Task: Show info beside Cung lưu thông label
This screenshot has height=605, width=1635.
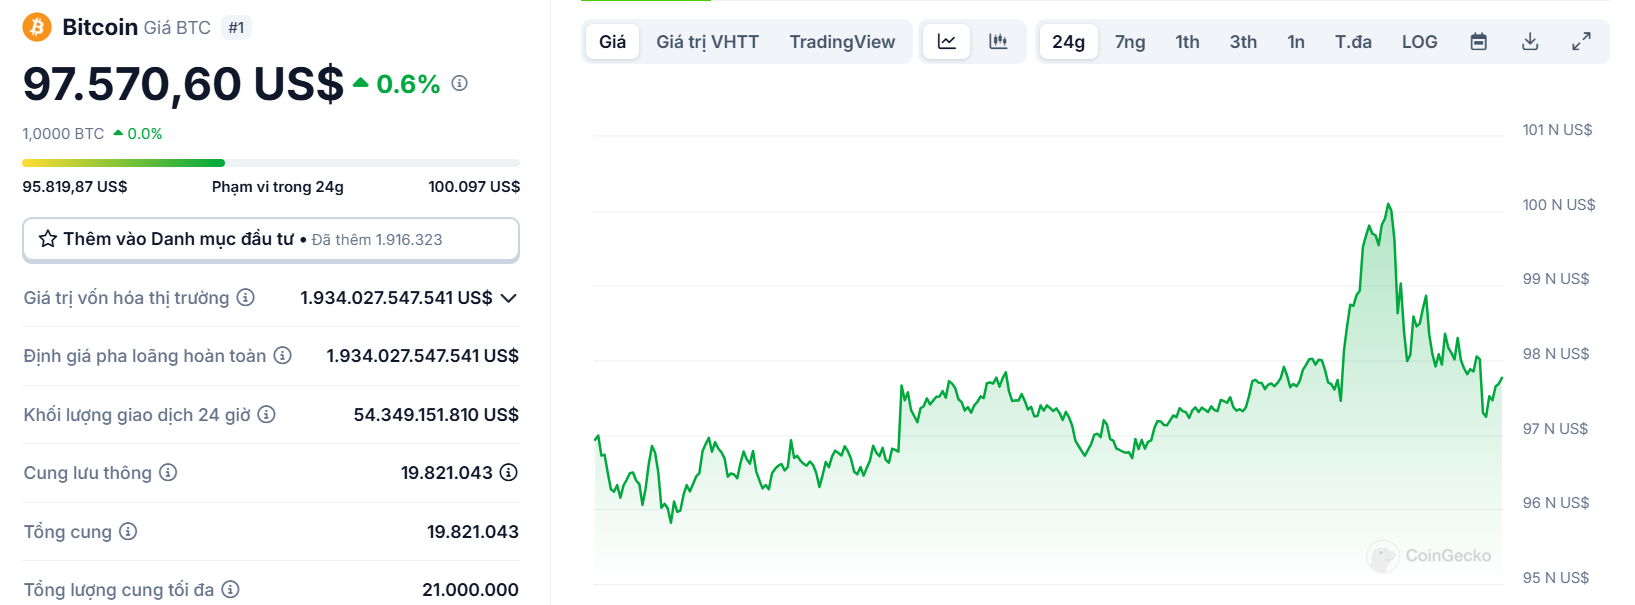Action: pos(168,472)
